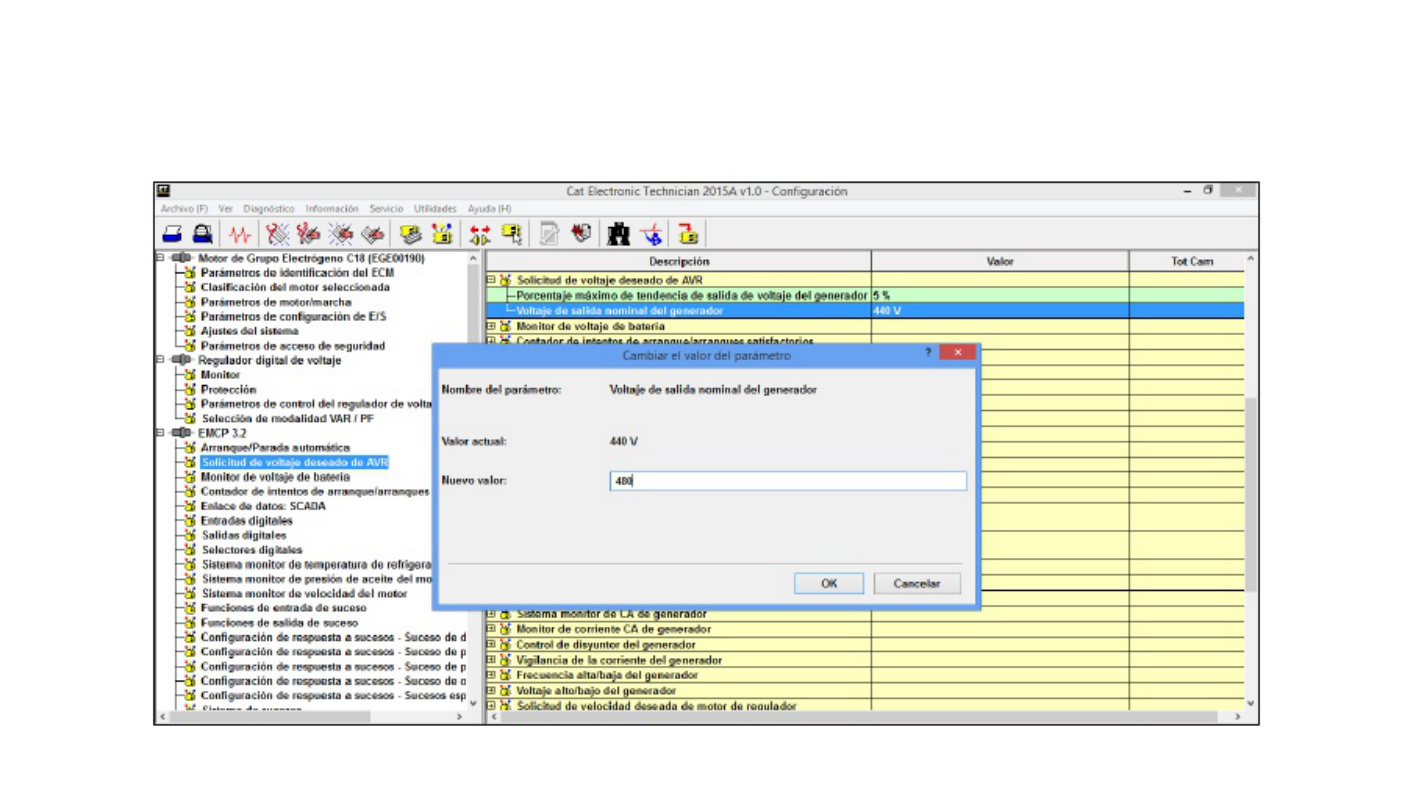Screen dimensions: 1413x796
Task: Confirm the new value with OK
Action: point(829,583)
